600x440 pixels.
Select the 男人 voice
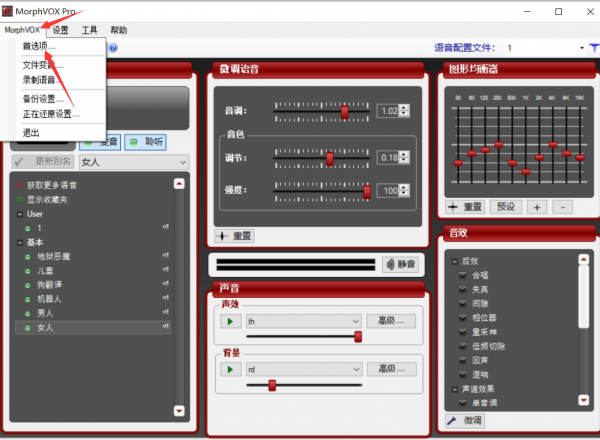point(45,313)
